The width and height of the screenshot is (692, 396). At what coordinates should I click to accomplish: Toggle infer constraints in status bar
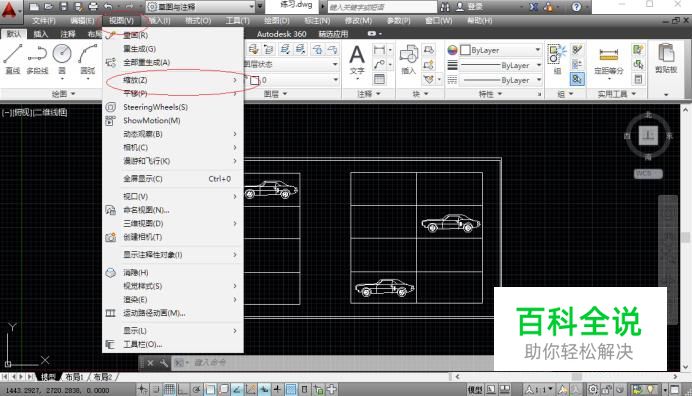(142, 389)
